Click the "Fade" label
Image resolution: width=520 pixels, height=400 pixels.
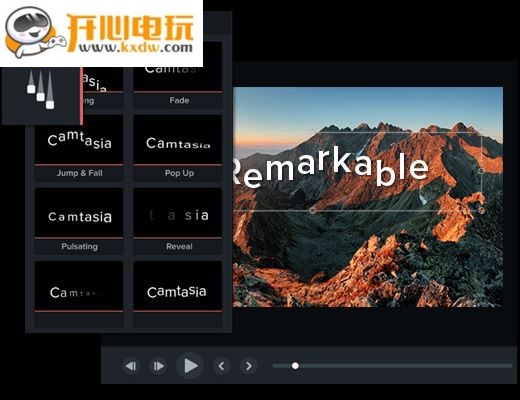[179, 100]
